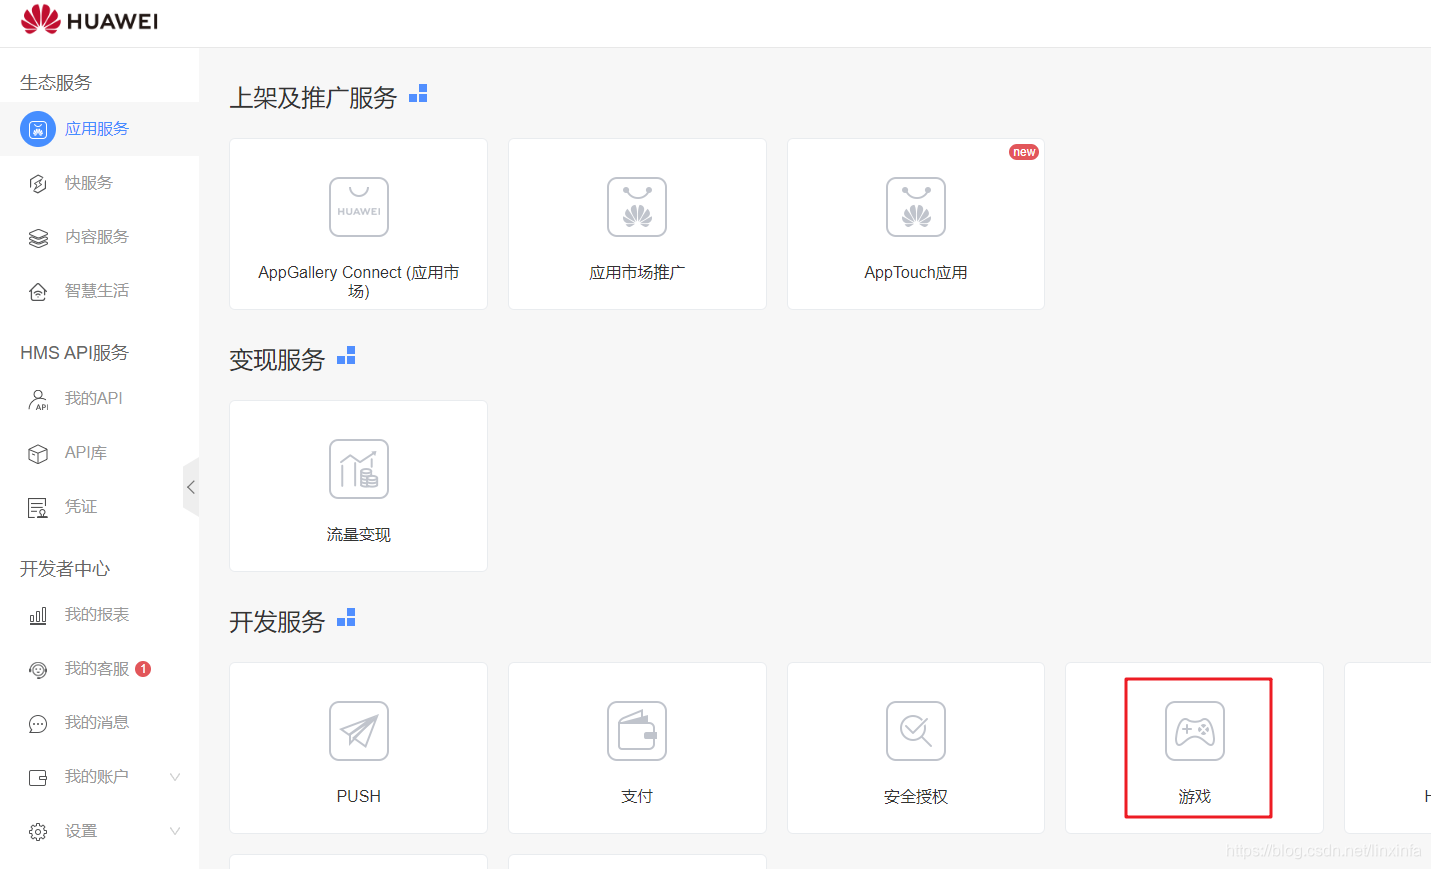Collapse the sidebar with the arrow handle
The width and height of the screenshot is (1431, 869).
pos(191,487)
